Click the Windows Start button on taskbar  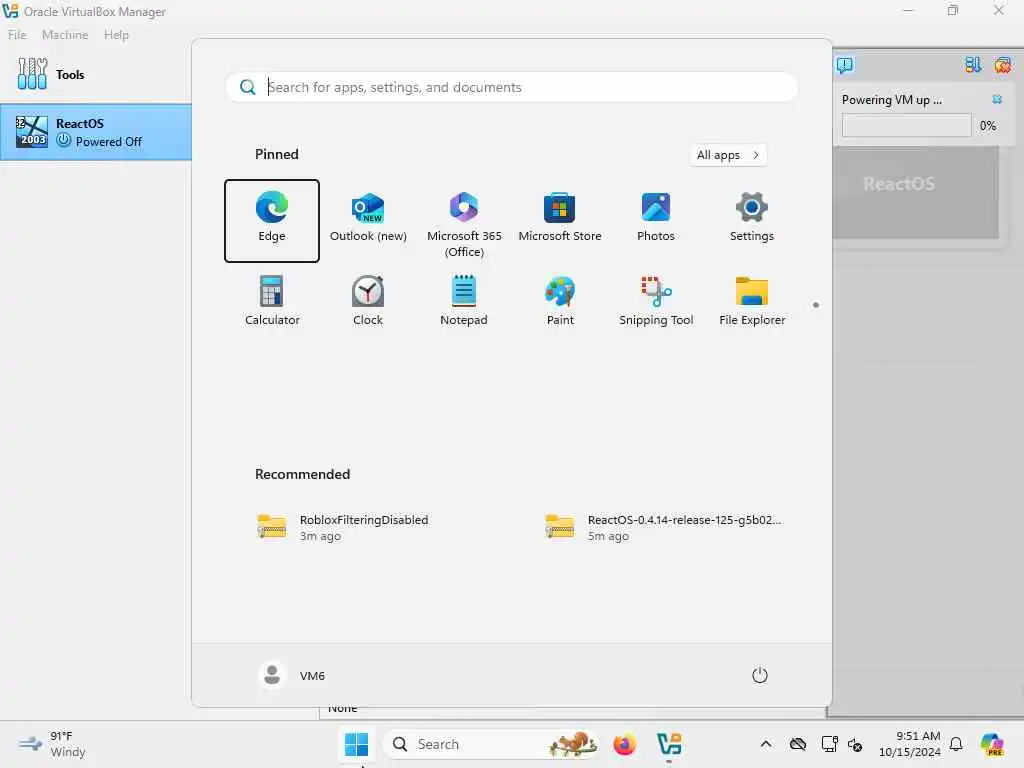click(357, 744)
